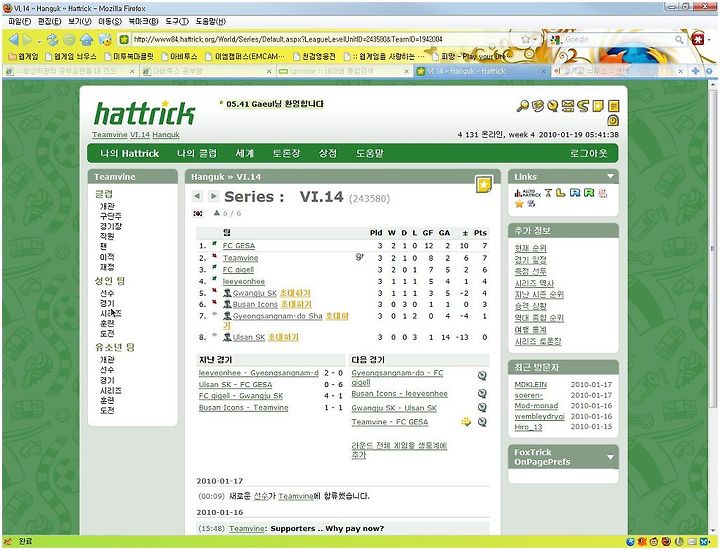The image size is (720, 550).
Task: Open the 경기 일정 link in 추가 정보
Action: (x=530, y=260)
